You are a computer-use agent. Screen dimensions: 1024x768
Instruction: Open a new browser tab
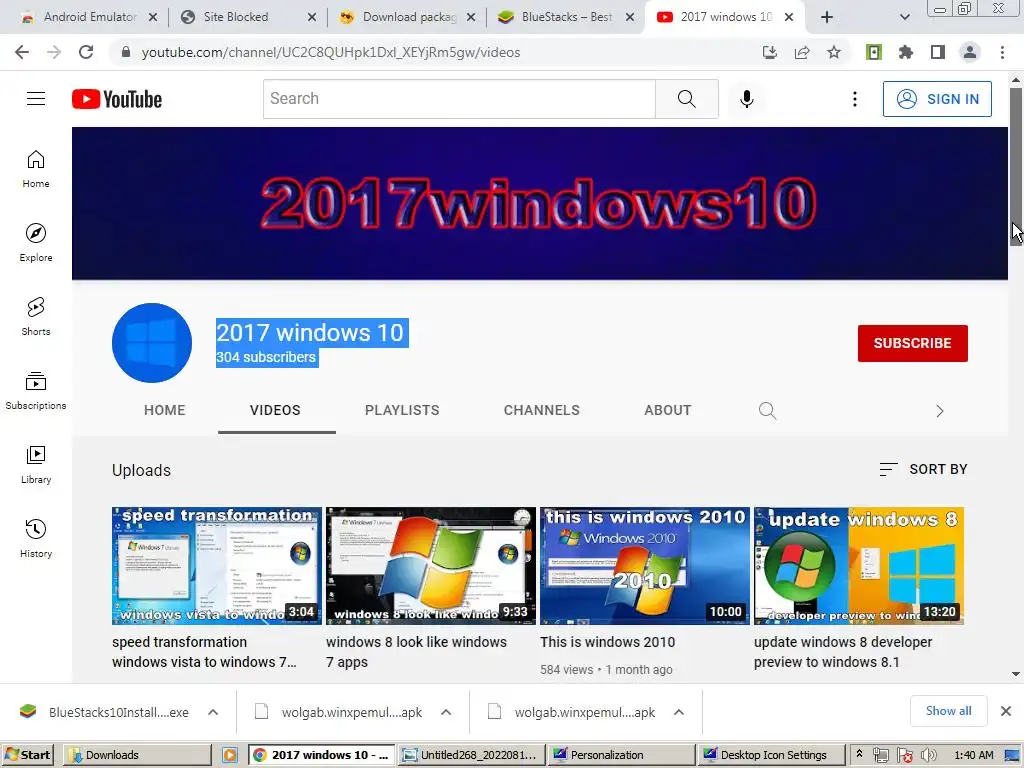coord(827,17)
